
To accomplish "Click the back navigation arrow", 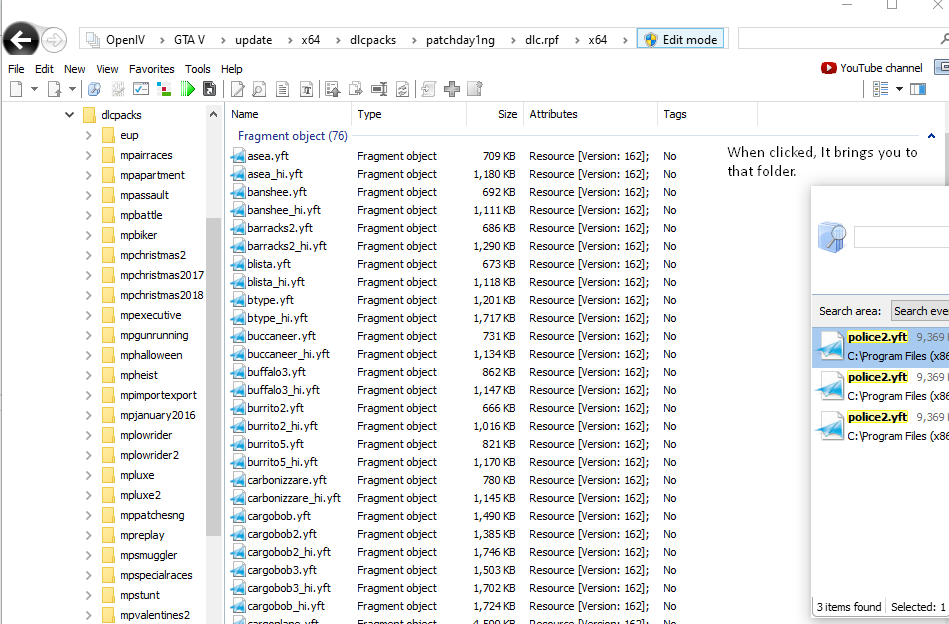I will click(x=21, y=40).
